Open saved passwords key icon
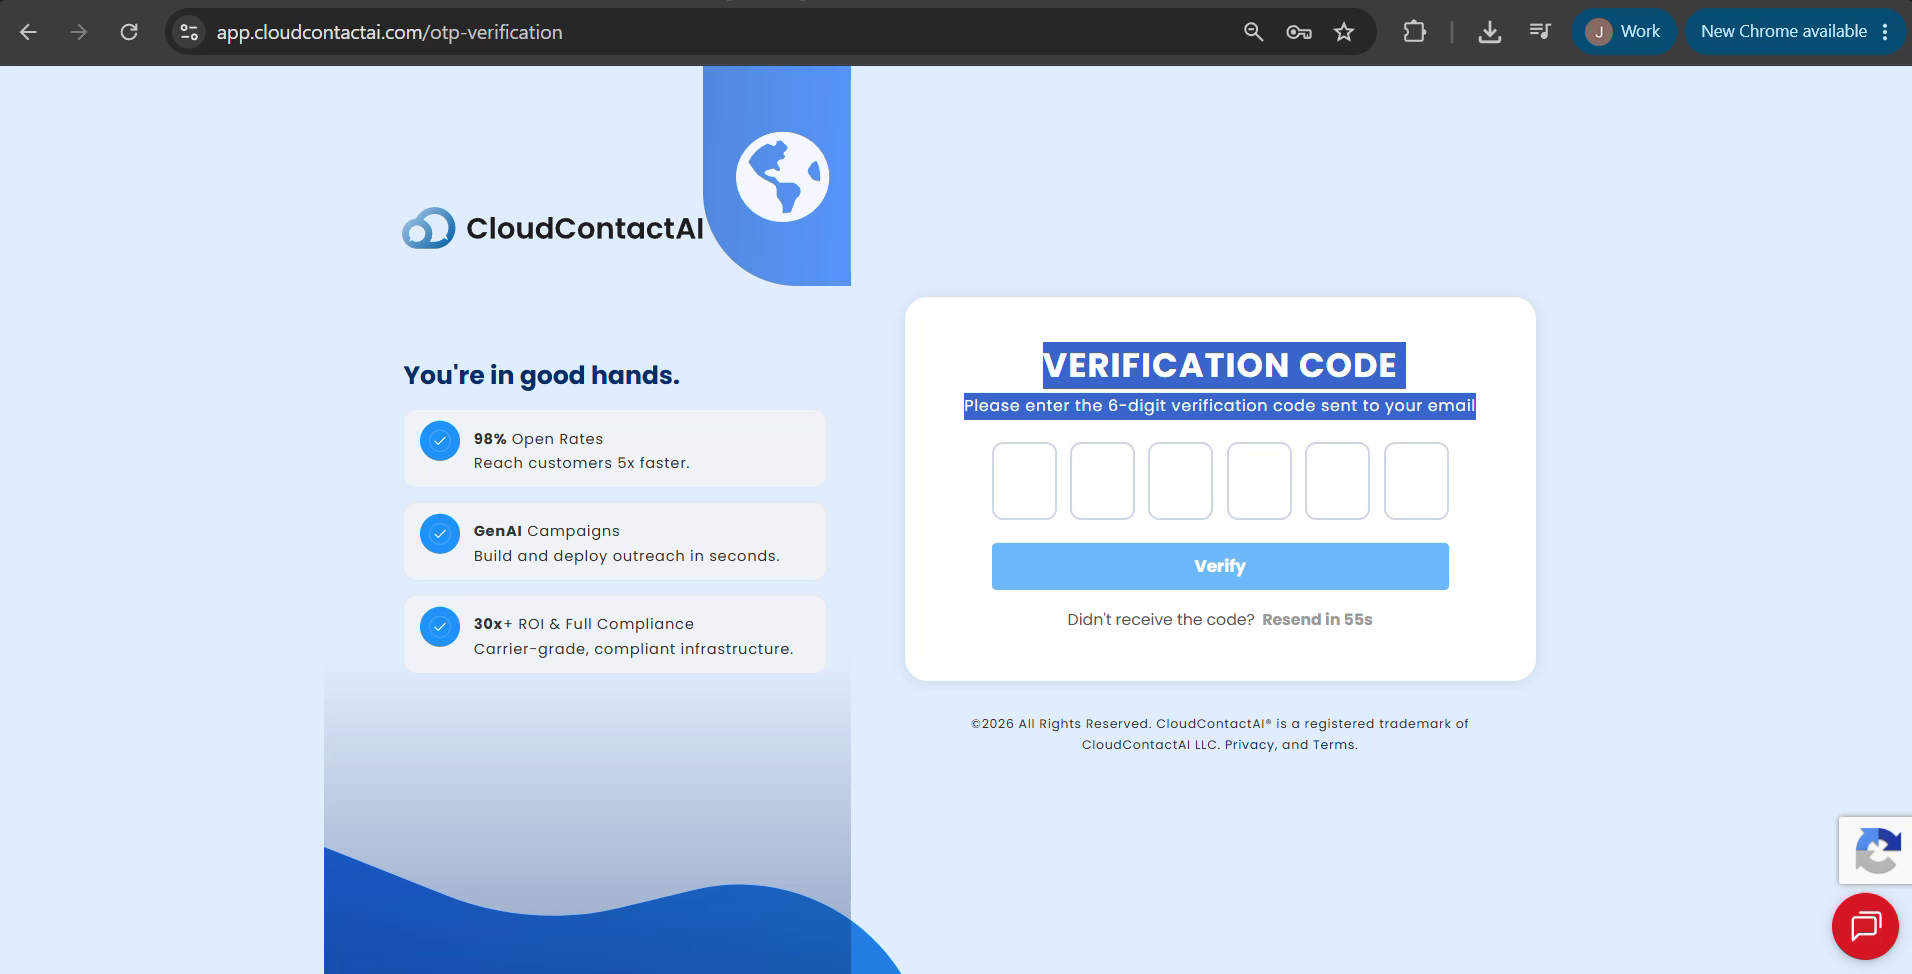 (1299, 32)
